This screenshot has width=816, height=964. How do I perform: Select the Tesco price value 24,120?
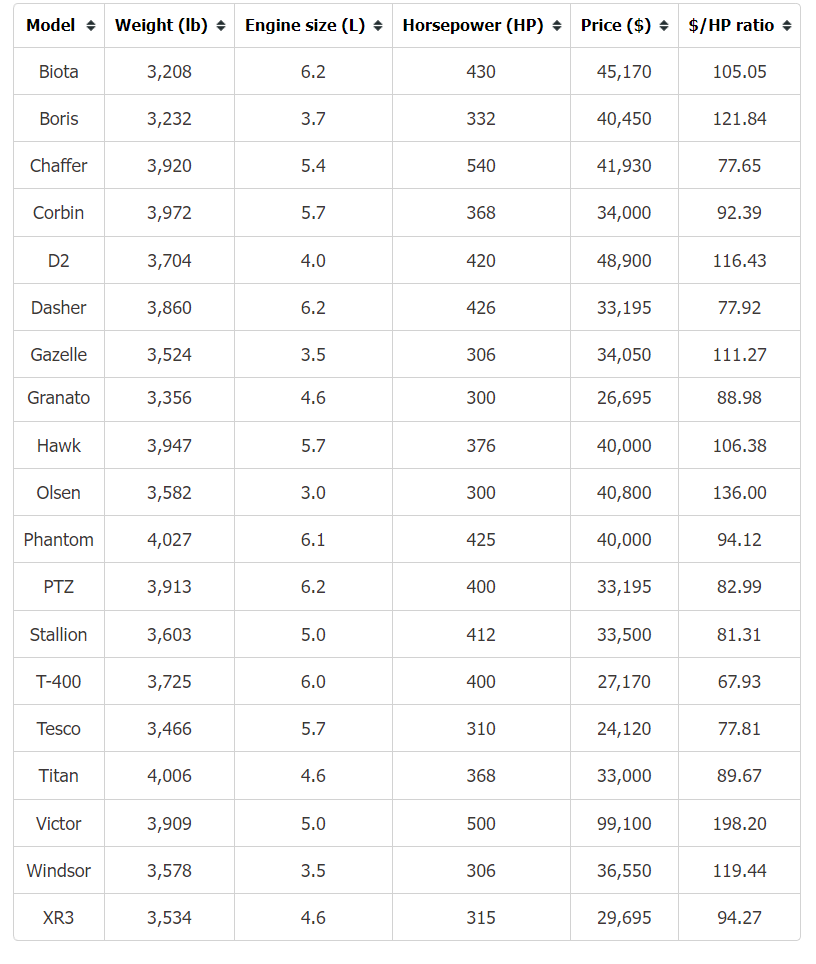624,729
